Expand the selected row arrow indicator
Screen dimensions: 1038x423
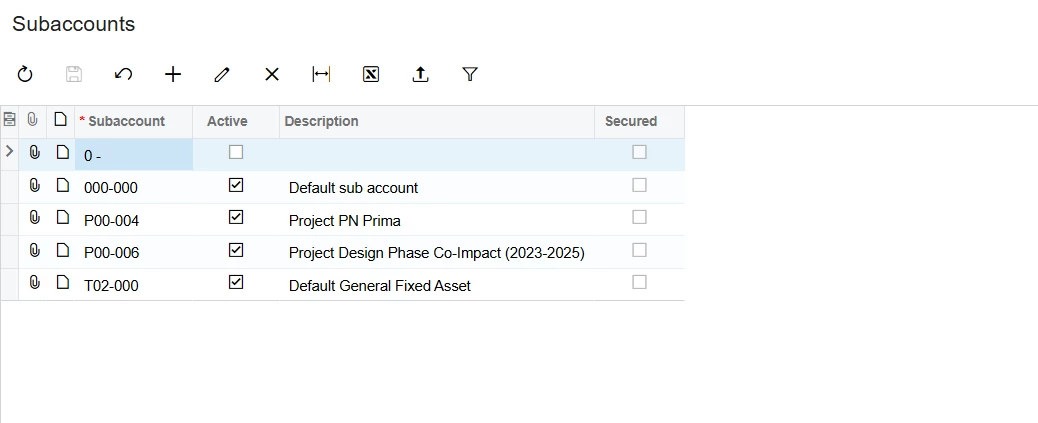(10, 152)
